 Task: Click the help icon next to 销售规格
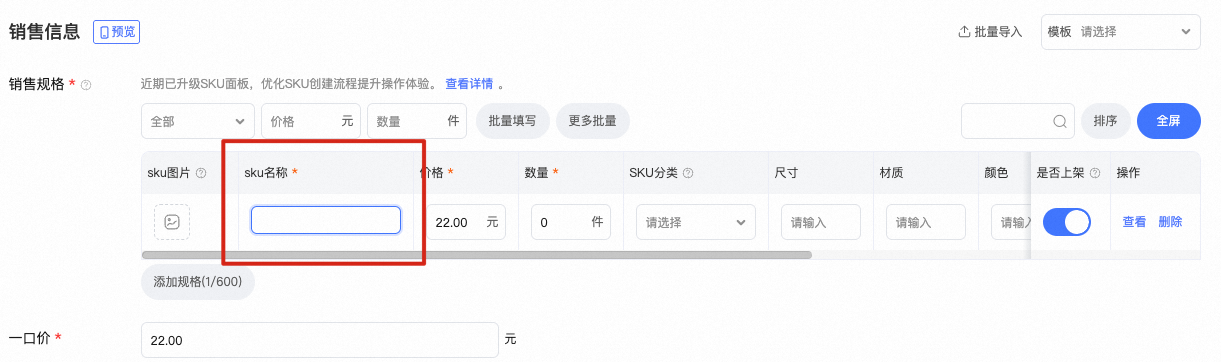86,85
